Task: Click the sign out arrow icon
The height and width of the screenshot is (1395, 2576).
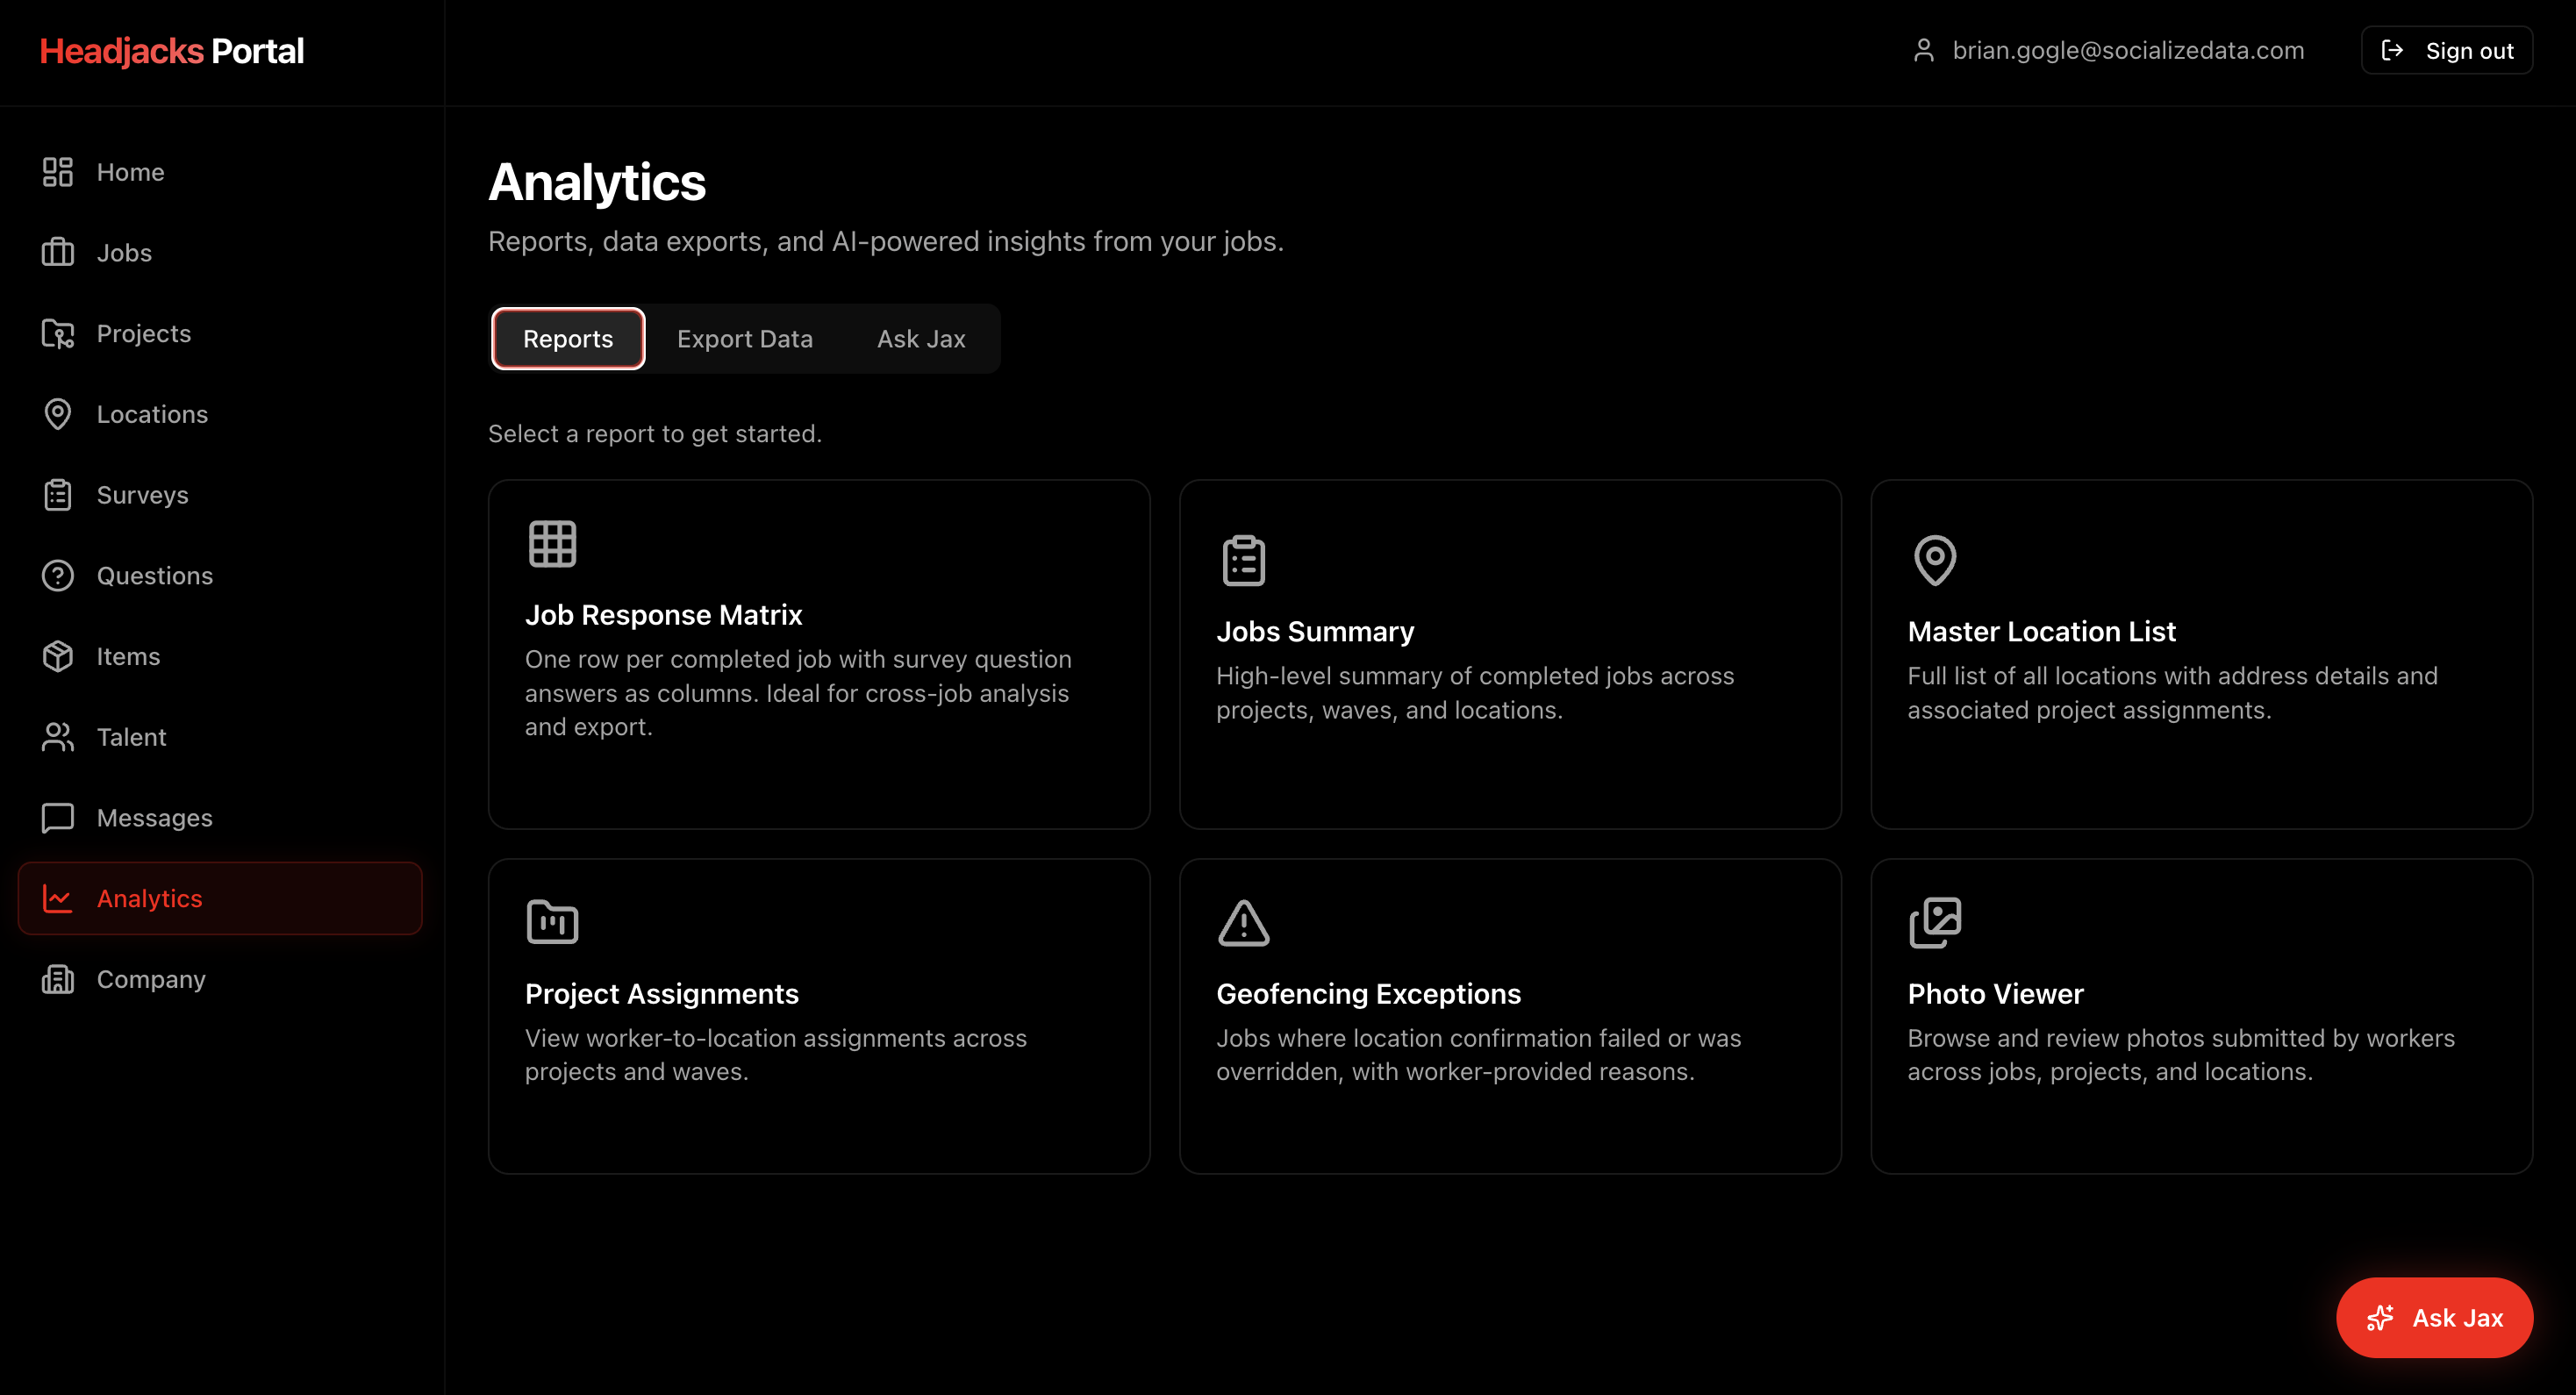Action: tap(2392, 50)
